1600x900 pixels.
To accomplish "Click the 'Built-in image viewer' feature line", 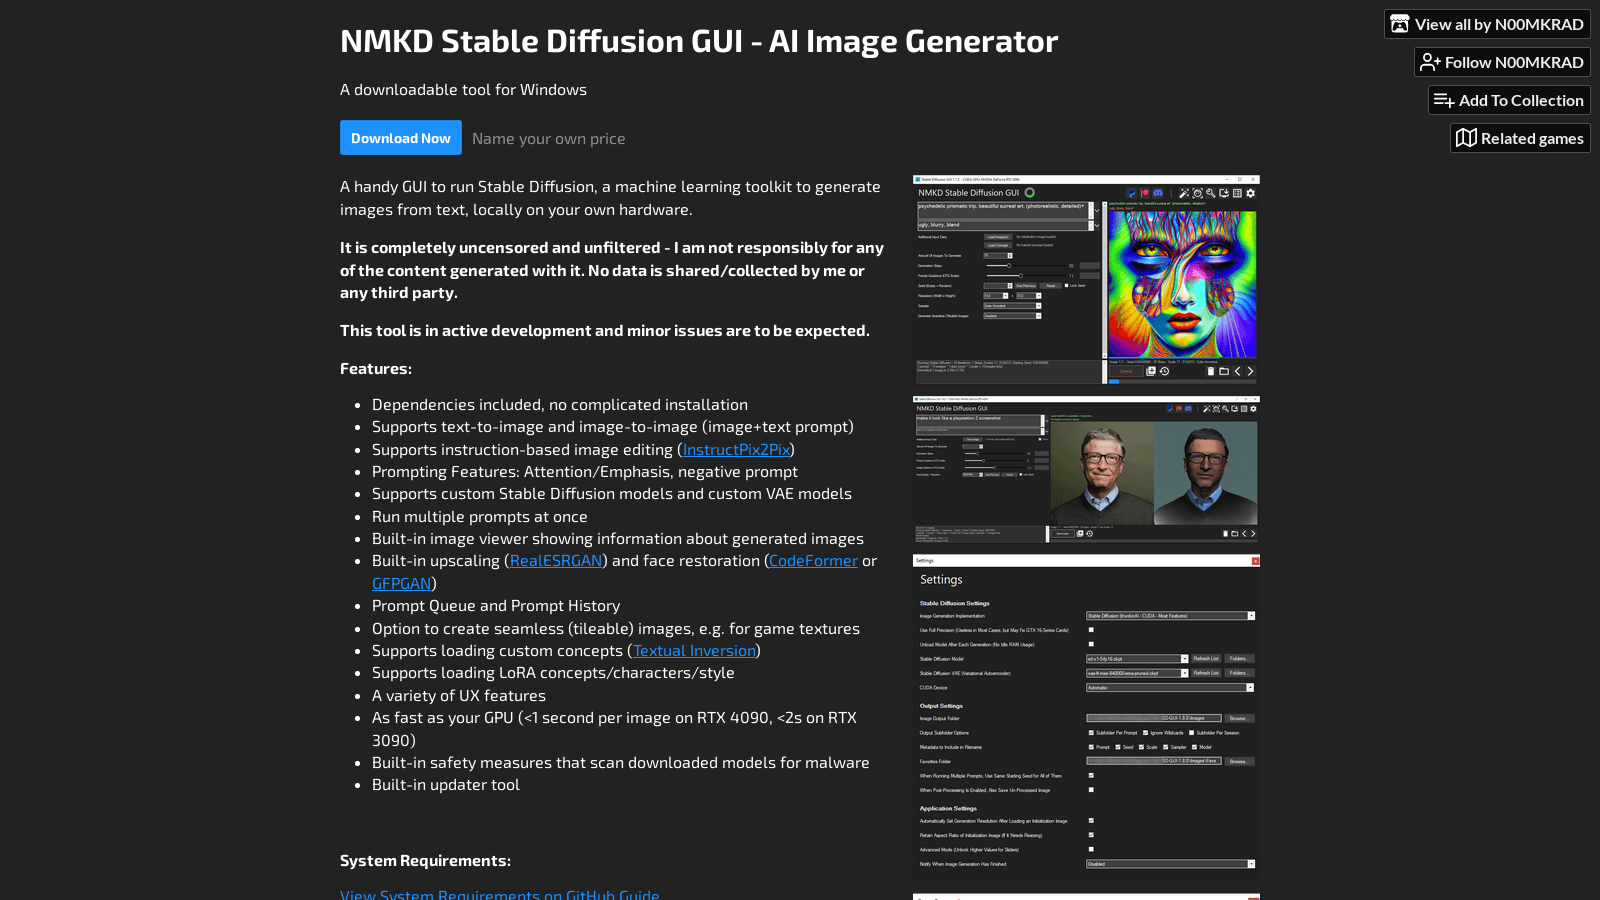I will [618, 539].
